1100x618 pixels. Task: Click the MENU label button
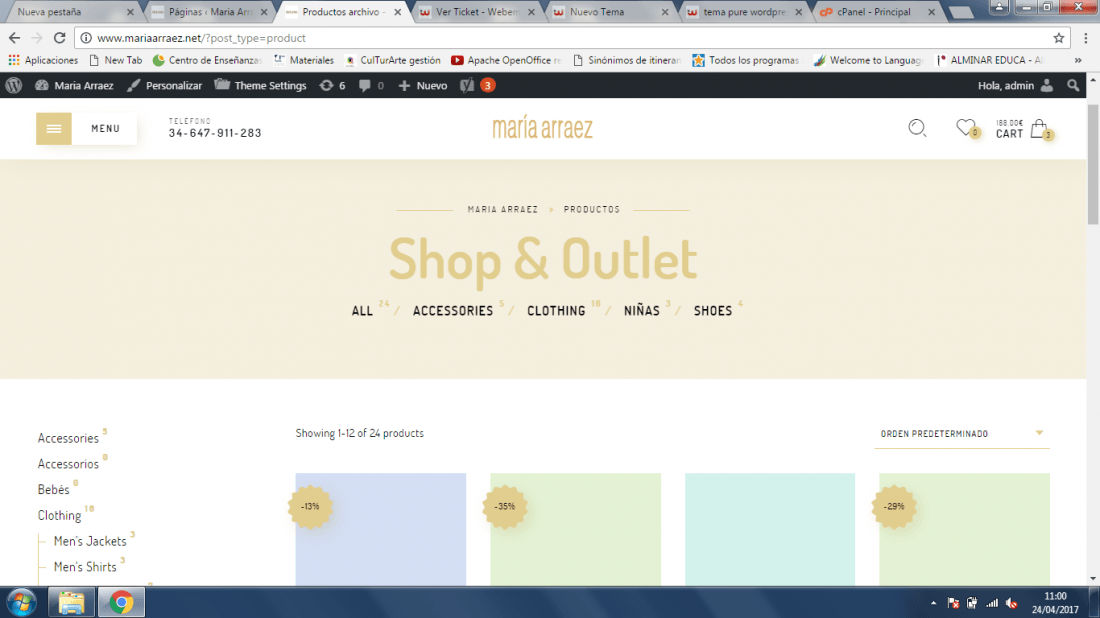pos(105,128)
